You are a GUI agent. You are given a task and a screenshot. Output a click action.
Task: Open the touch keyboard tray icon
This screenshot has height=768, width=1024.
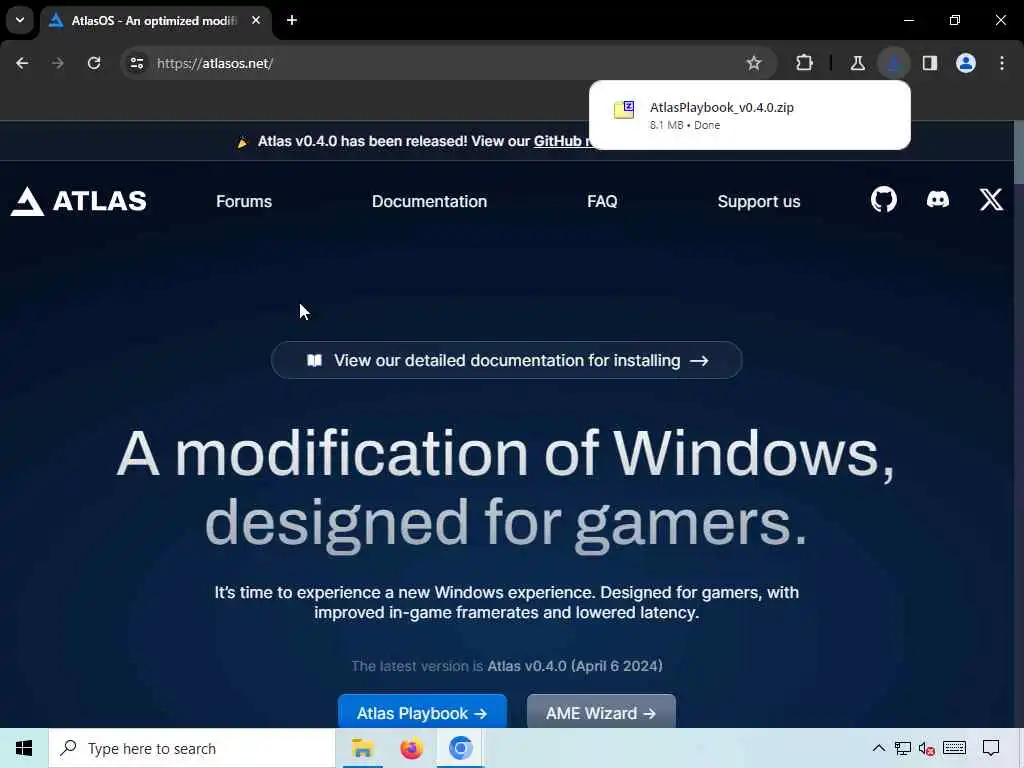(x=954, y=748)
